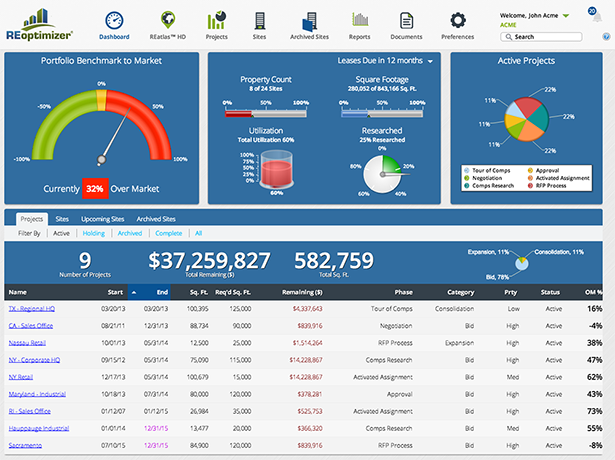This screenshot has width=615, height=460.
Task: Sort table by Phase column header
Action: pyautogui.click(x=404, y=292)
